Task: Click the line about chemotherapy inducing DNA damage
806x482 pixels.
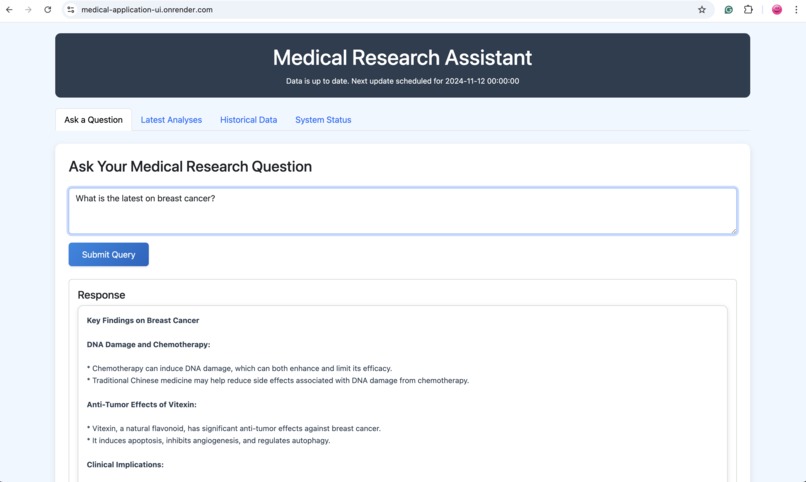Action: tap(240, 368)
